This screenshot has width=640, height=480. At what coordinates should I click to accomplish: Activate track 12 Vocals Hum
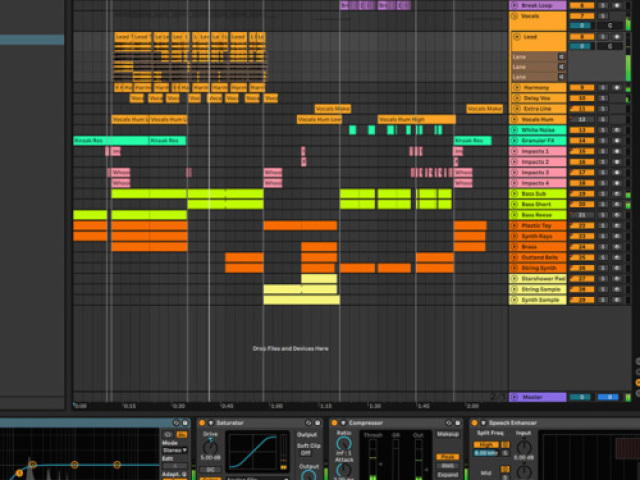582,120
